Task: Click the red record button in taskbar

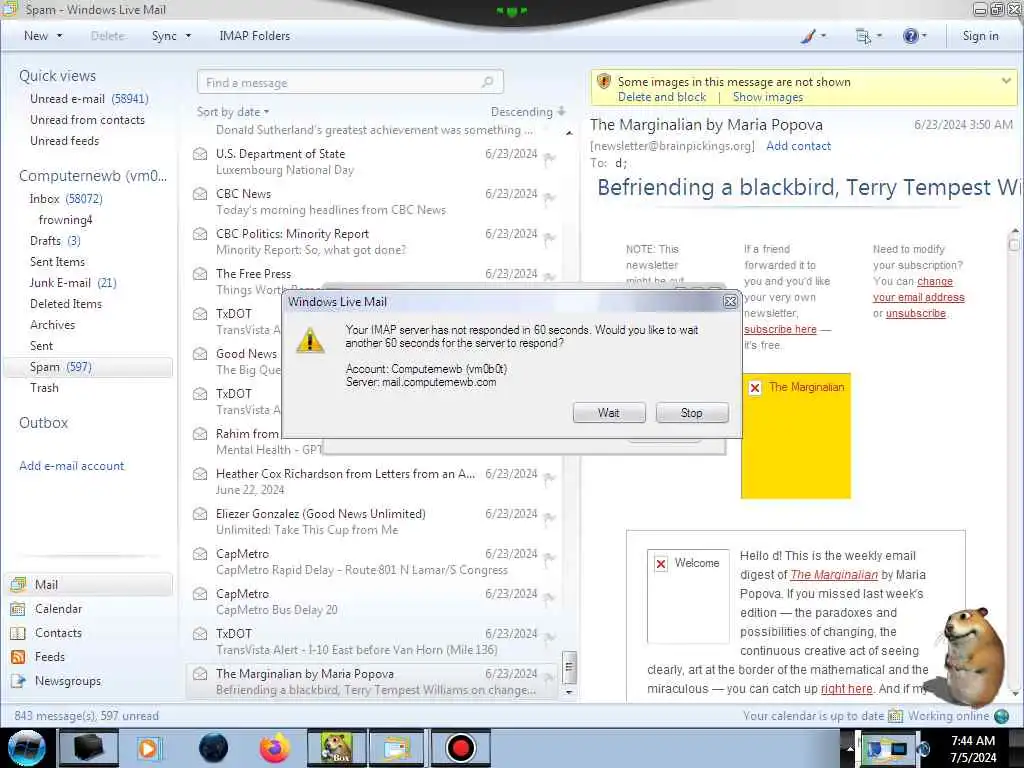Action: [x=460, y=748]
